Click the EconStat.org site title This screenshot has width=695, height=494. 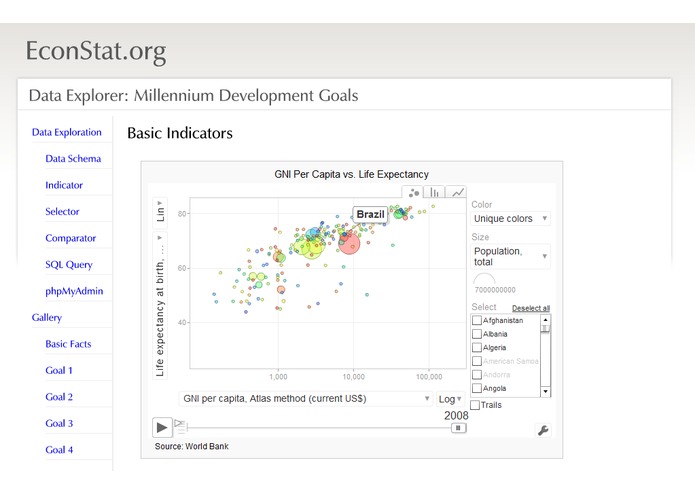pyautogui.click(x=96, y=51)
